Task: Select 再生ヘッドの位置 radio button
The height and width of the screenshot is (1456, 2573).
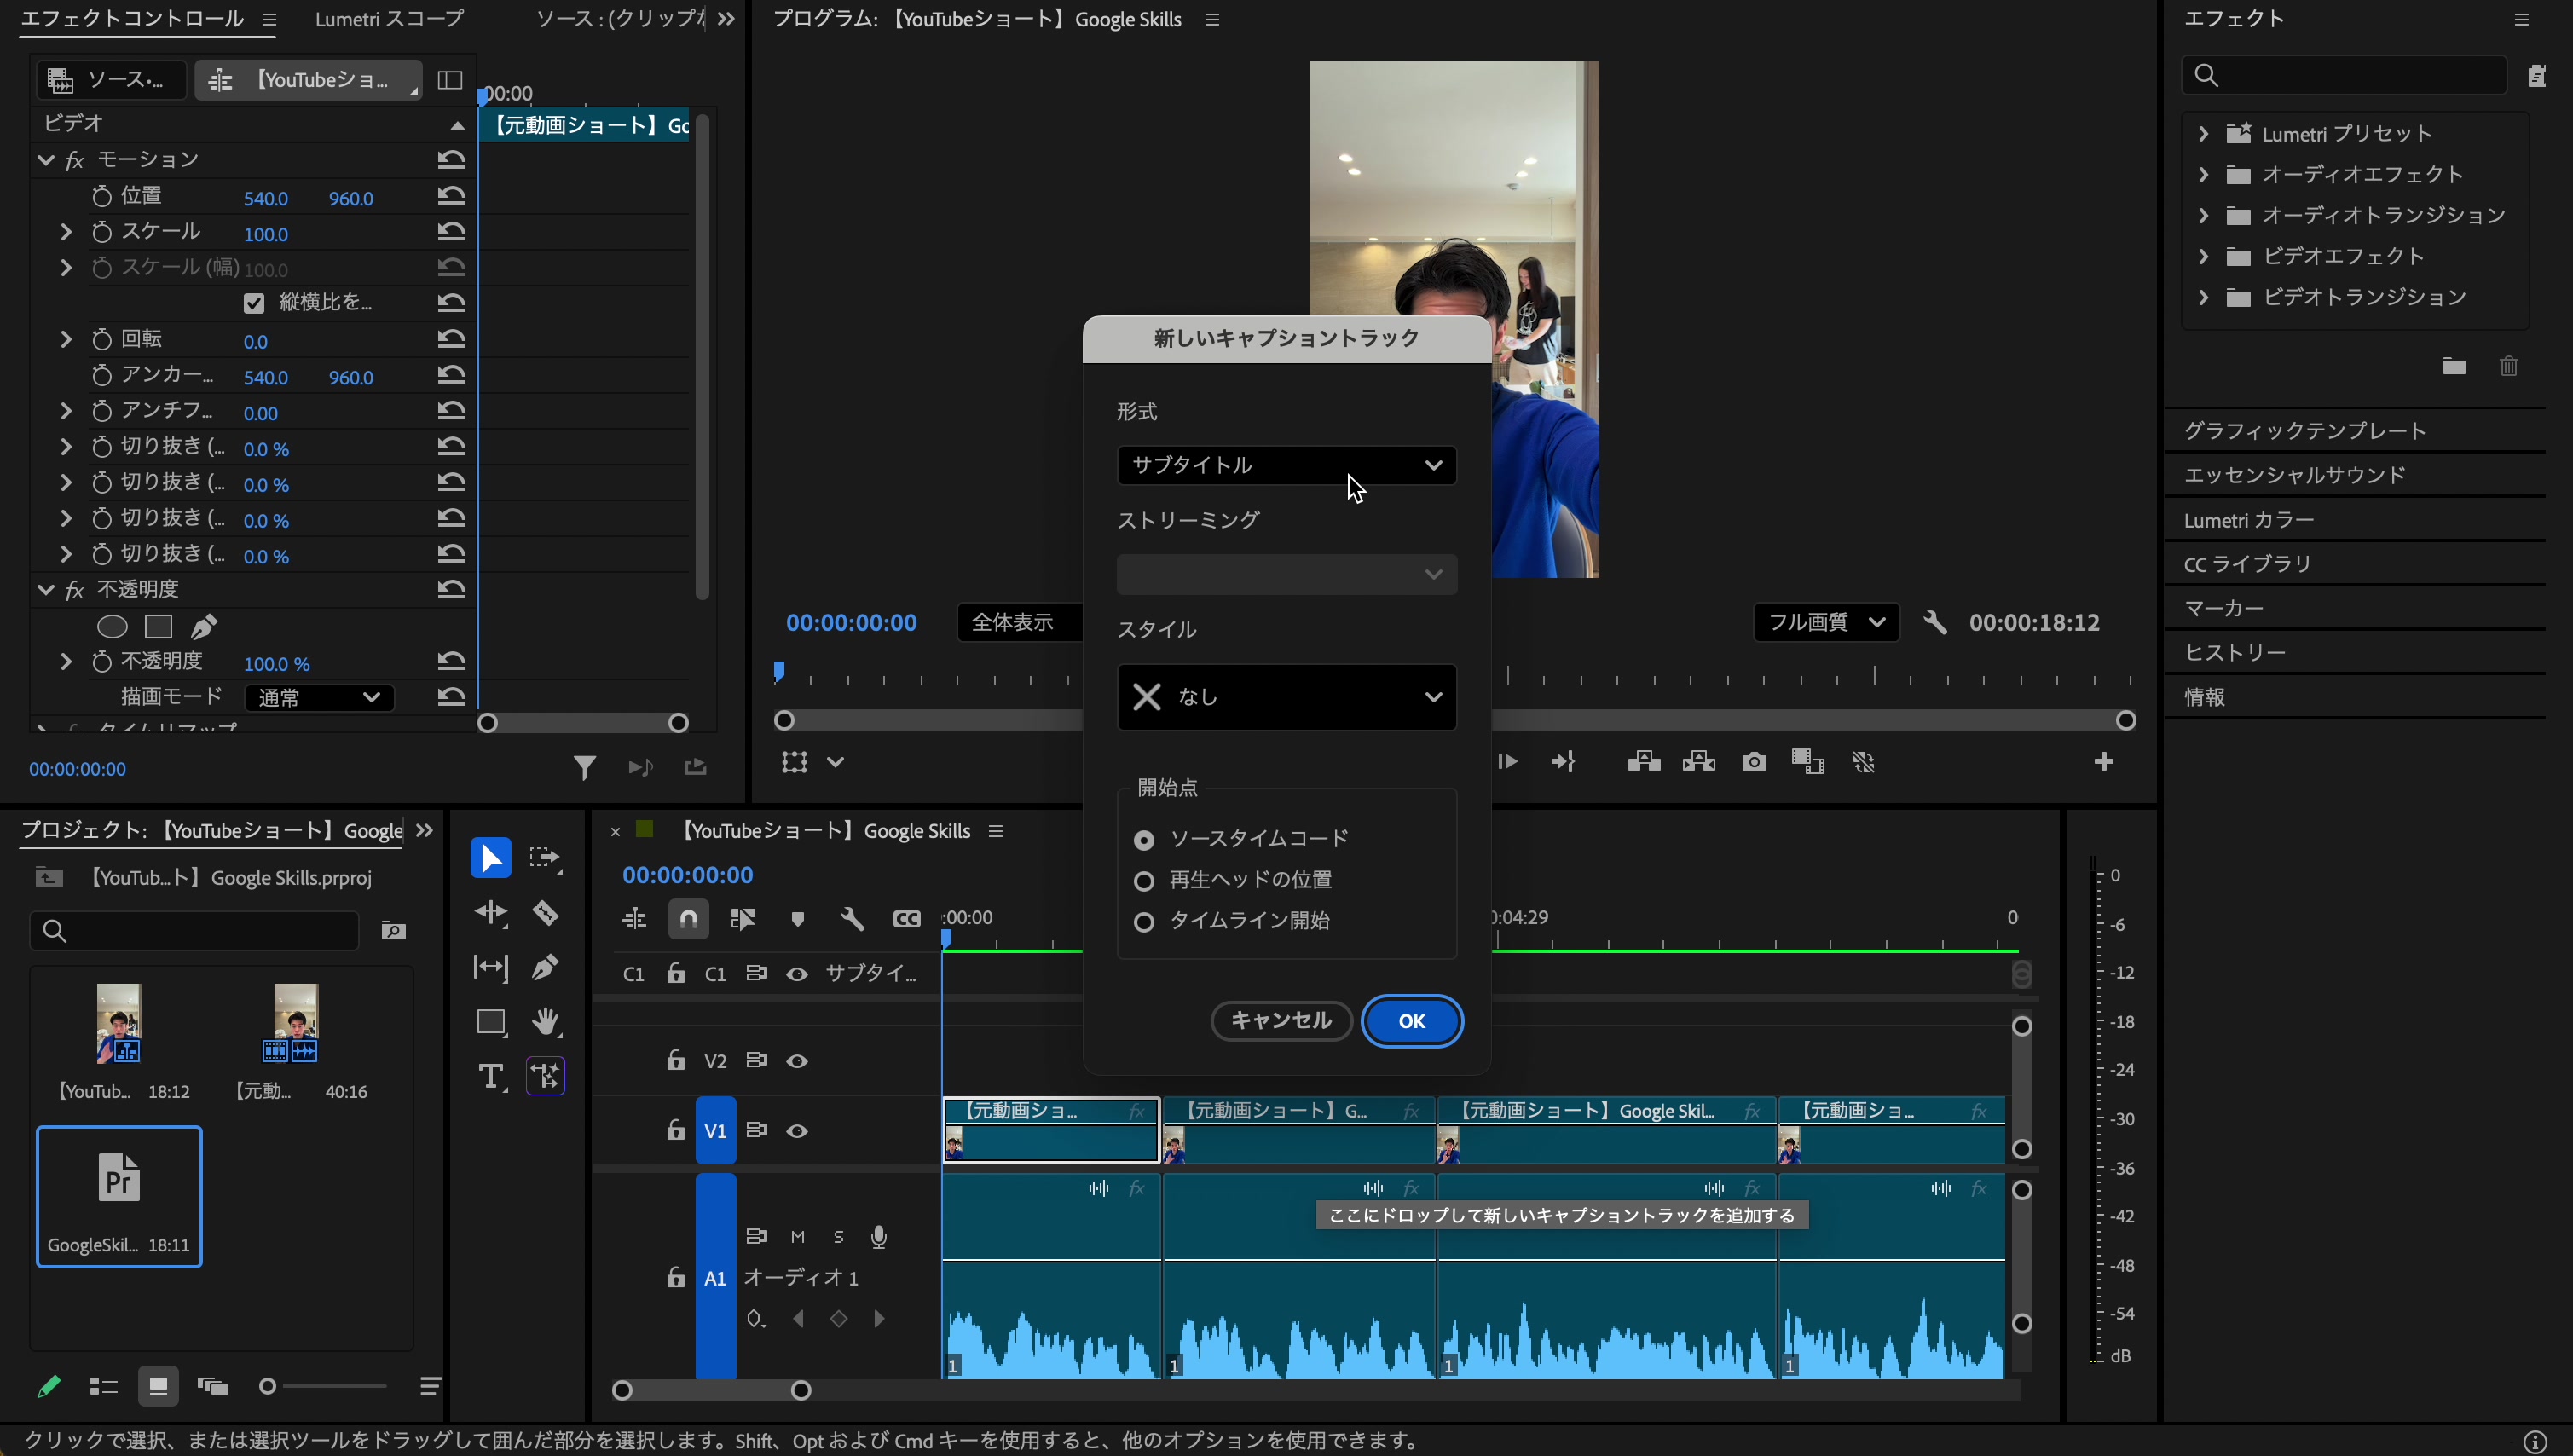Action: point(1144,880)
